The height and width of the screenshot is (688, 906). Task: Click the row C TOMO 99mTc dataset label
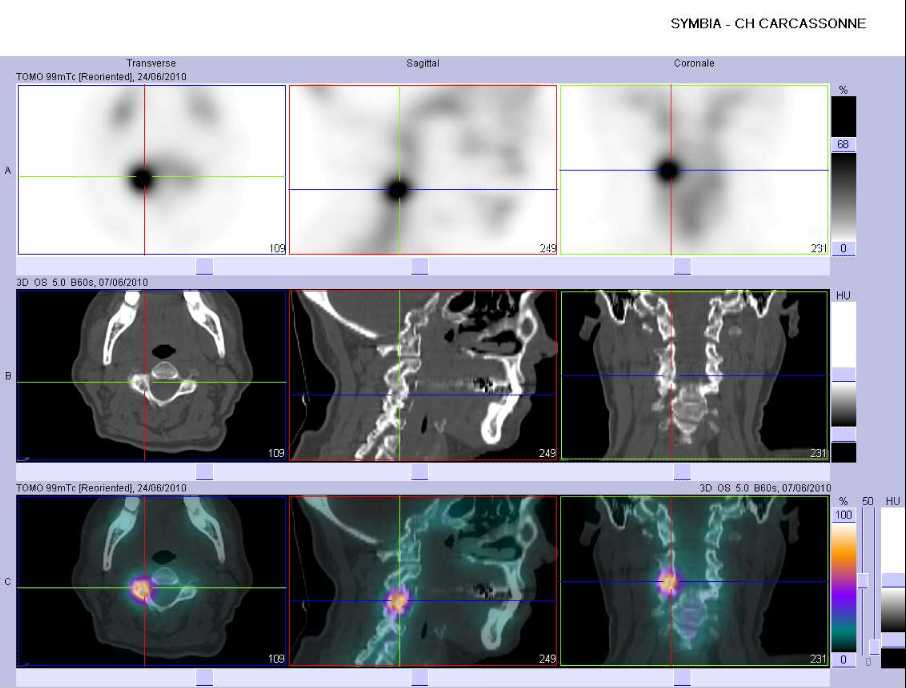coord(101,488)
